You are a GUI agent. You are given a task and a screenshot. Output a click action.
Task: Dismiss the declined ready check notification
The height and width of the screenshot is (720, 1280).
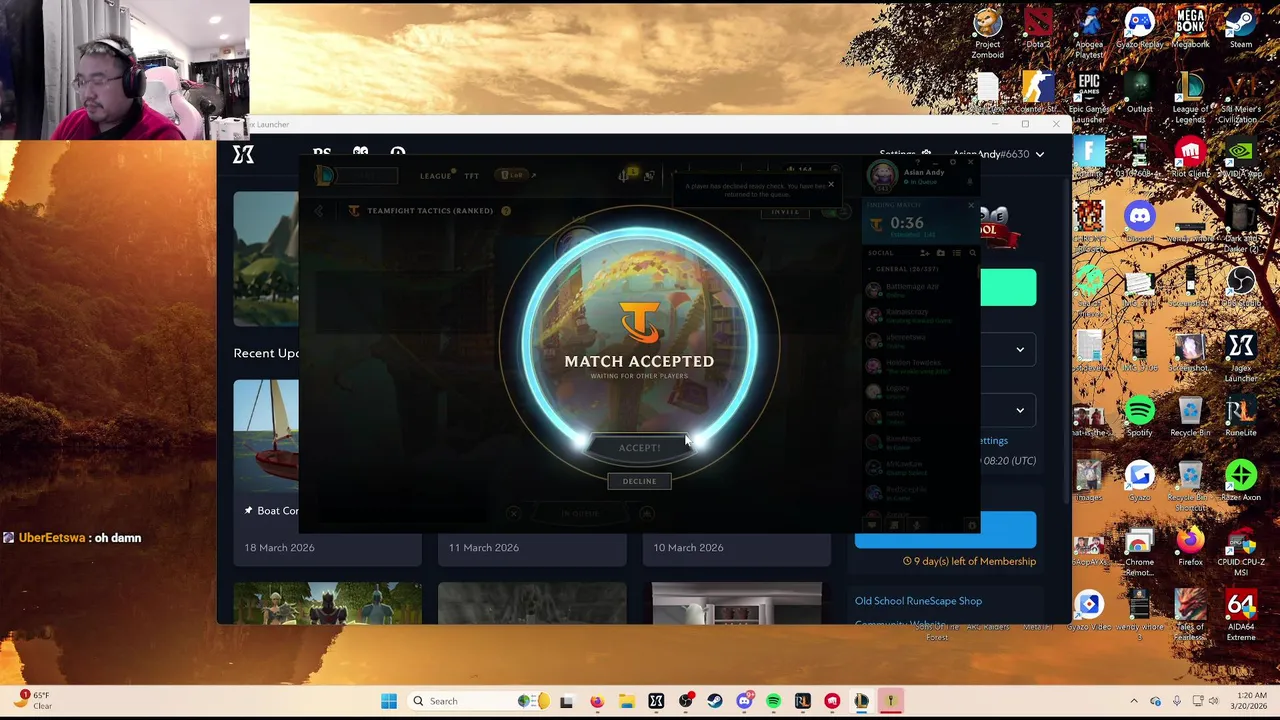[830, 184]
